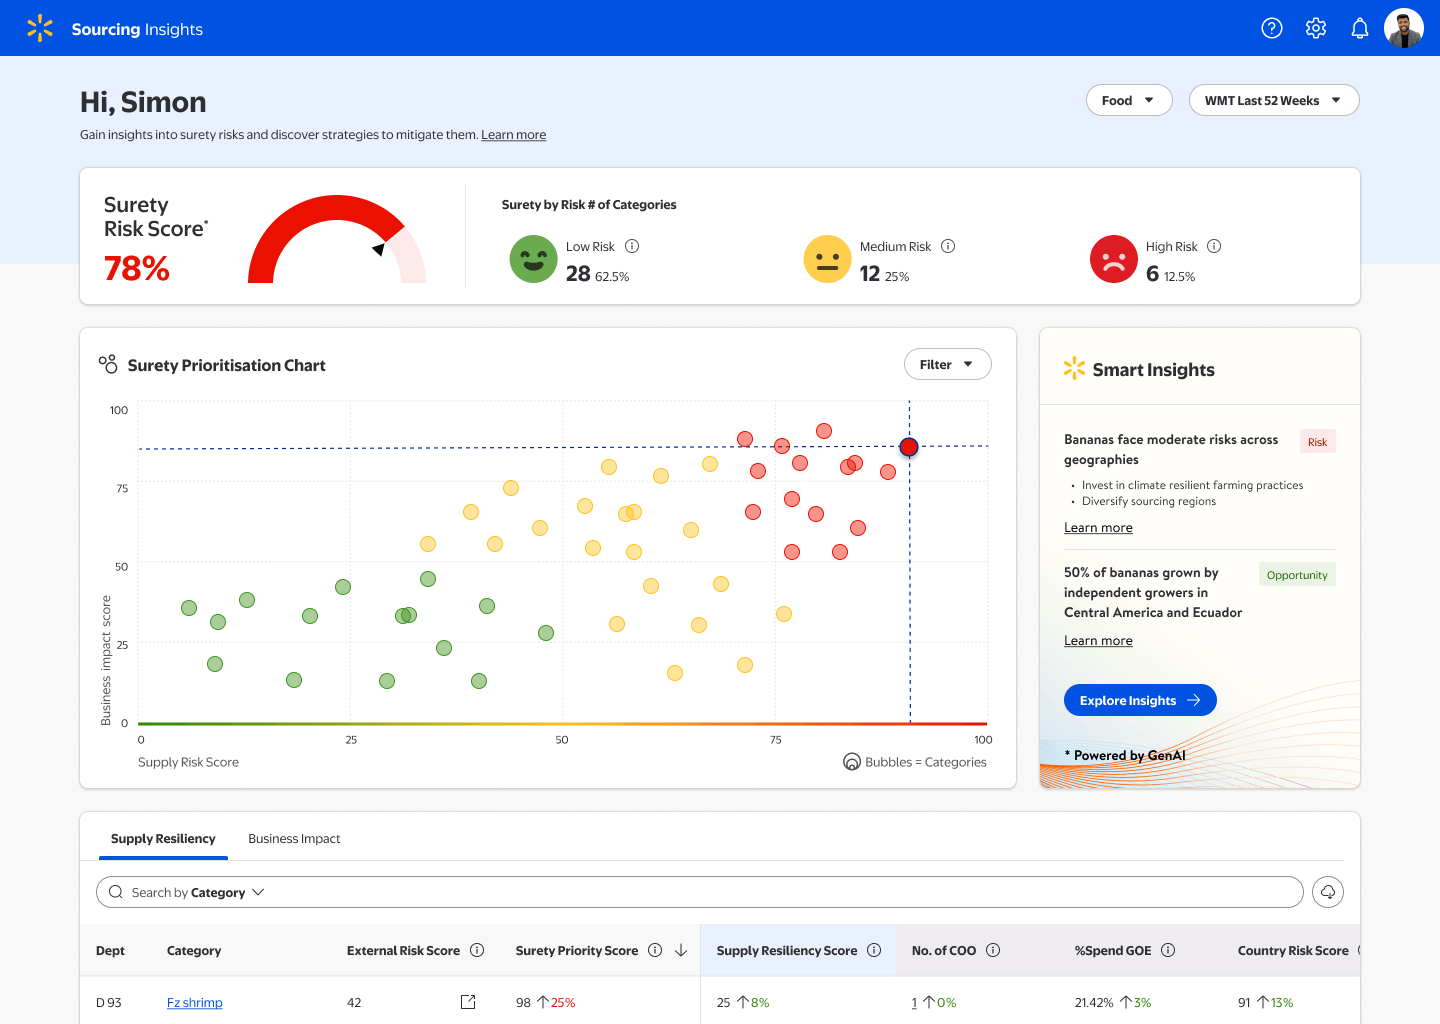
Task: Open the Fz shrimp category link
Action: 194,1002
